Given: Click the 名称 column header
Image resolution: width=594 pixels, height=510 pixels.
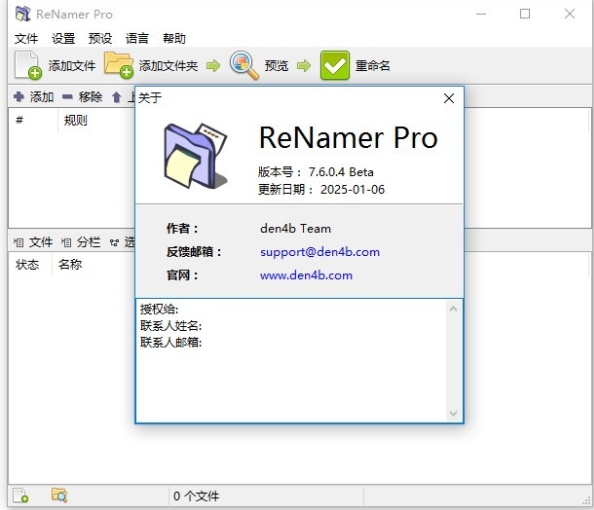Looking at the screenshot, I should pos(70,264).
